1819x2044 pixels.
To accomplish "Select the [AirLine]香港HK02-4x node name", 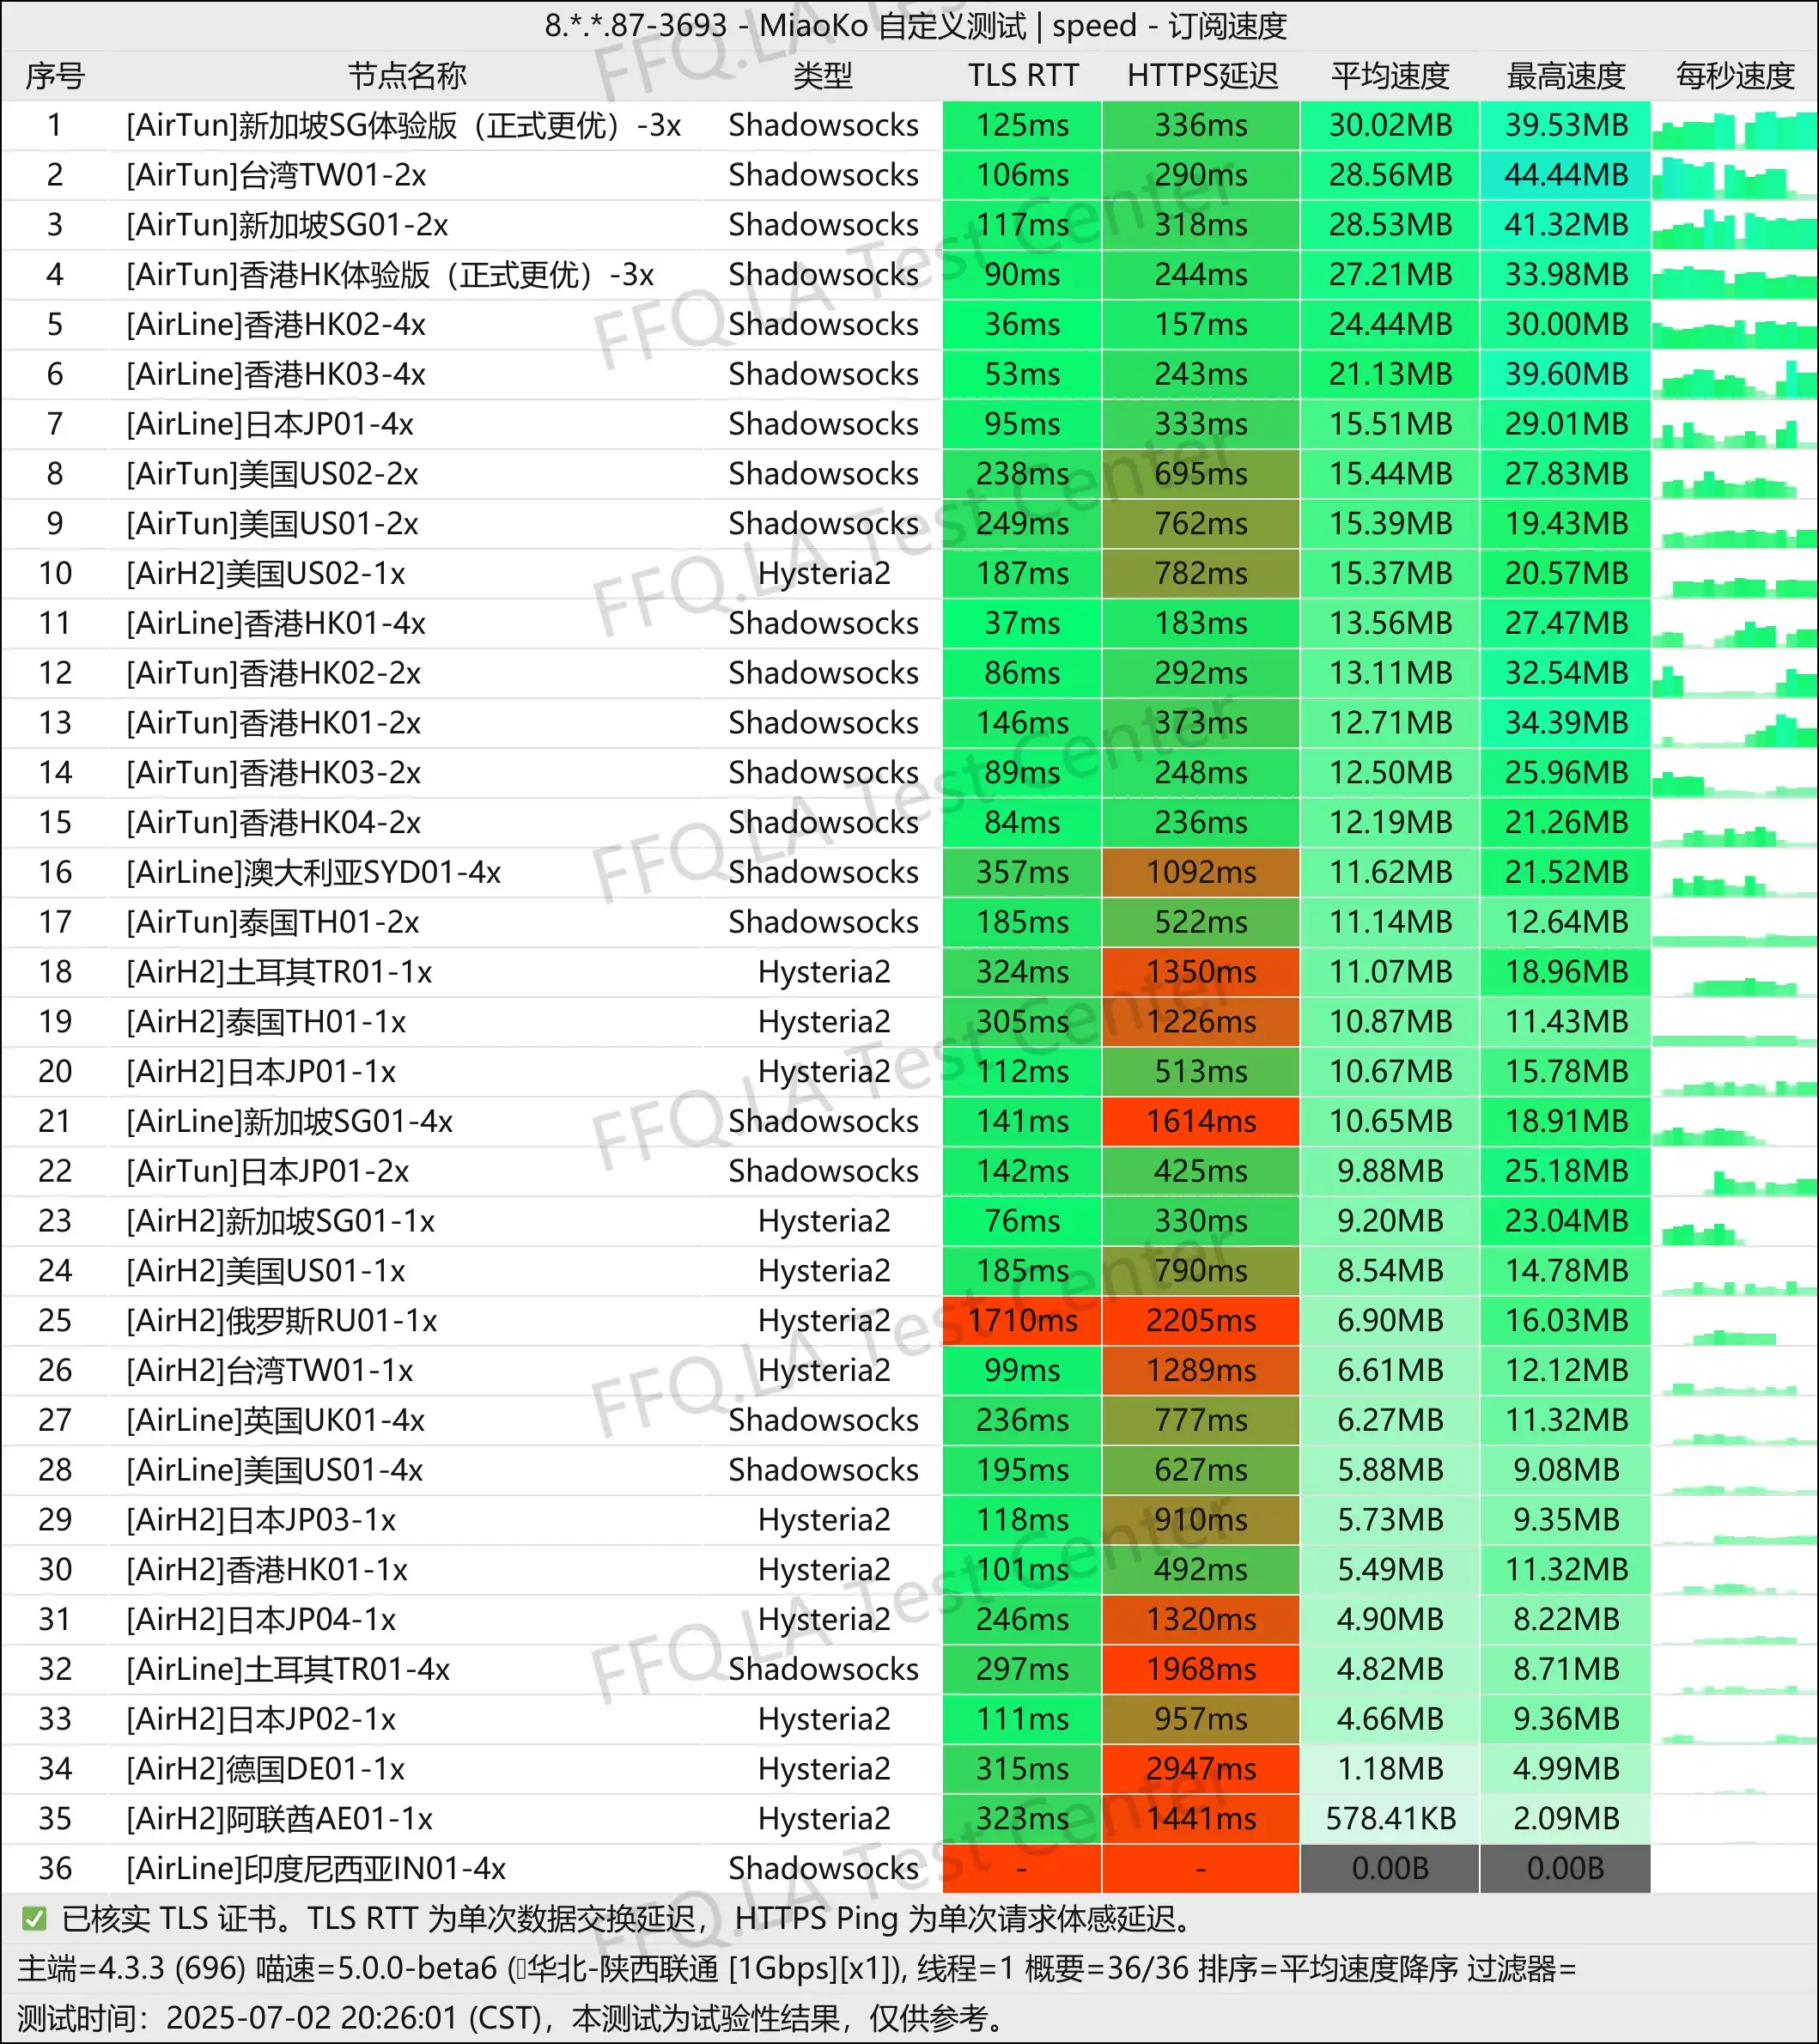I will click(276, 324).
